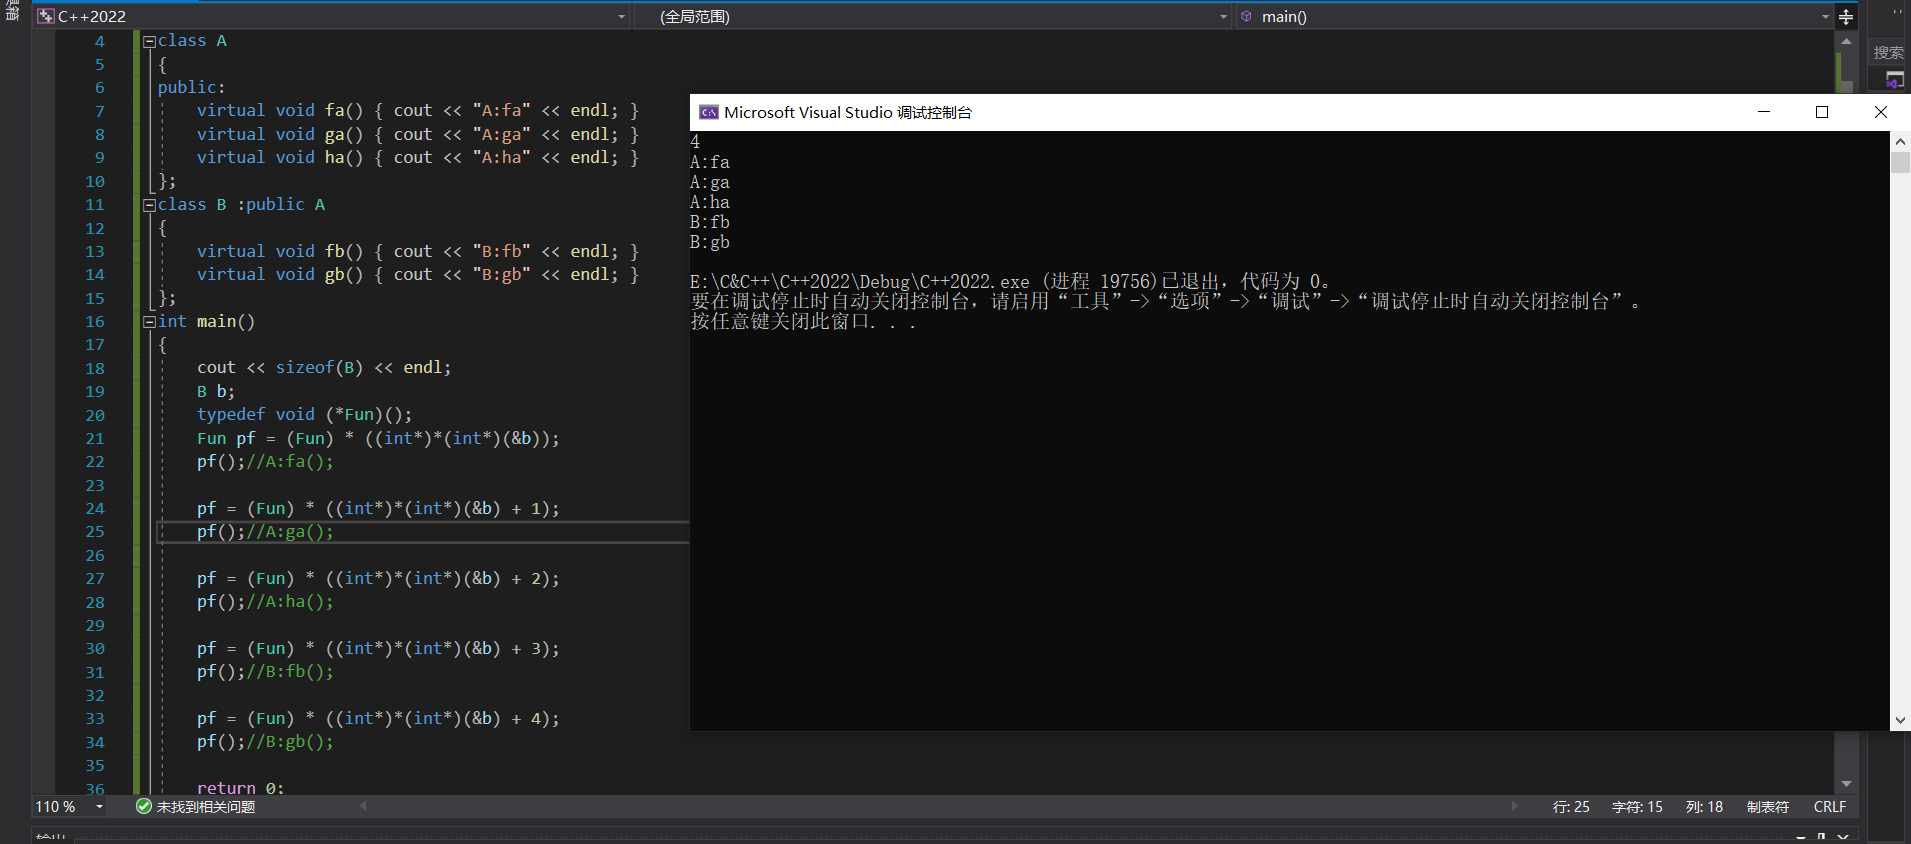The image size is (1911, 844).
Task: Close the output panel at bottom right
Action: 1843,837
